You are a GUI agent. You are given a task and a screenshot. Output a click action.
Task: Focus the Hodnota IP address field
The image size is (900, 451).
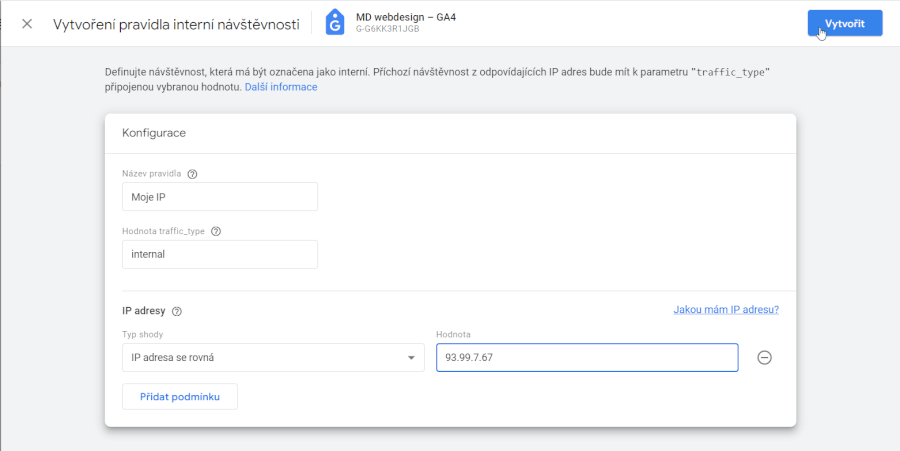tap(587, 357)
